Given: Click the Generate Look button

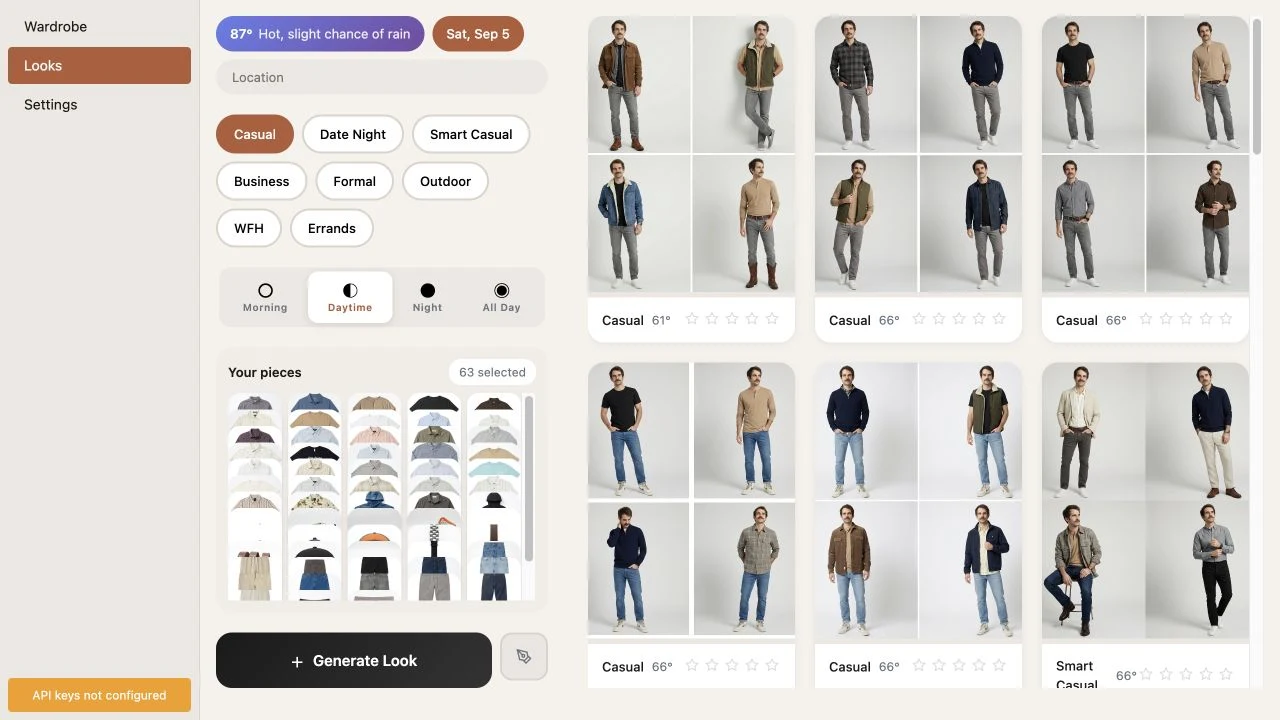Looking at the screenshot, I should [x=354, y=660].
